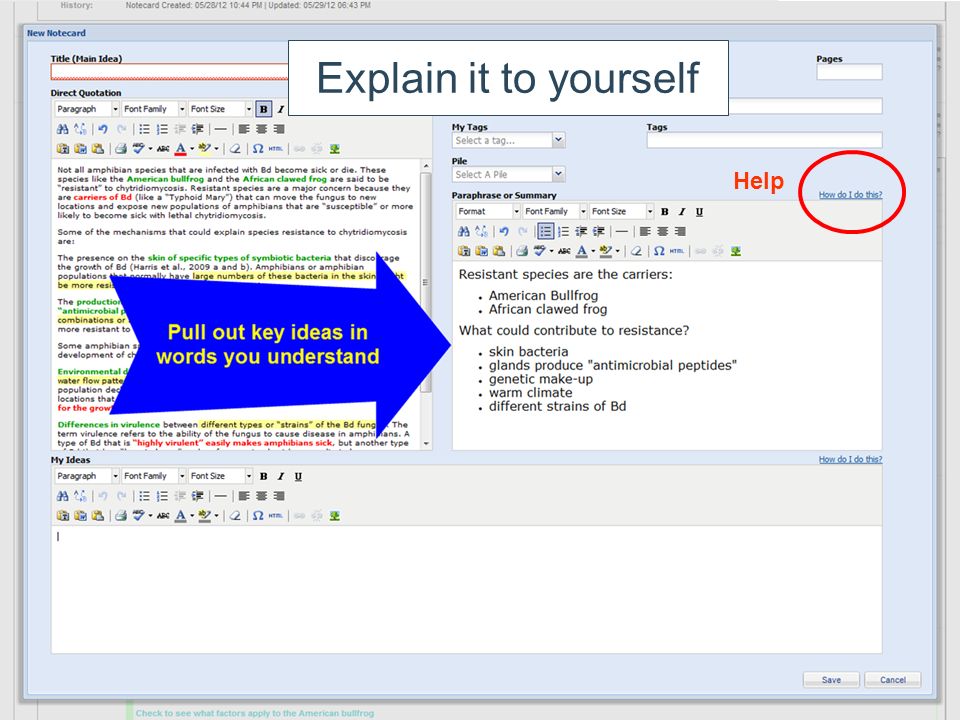
Task: Toggle Underline in My Ideas toolbar
Action: [x=298, y=476]
